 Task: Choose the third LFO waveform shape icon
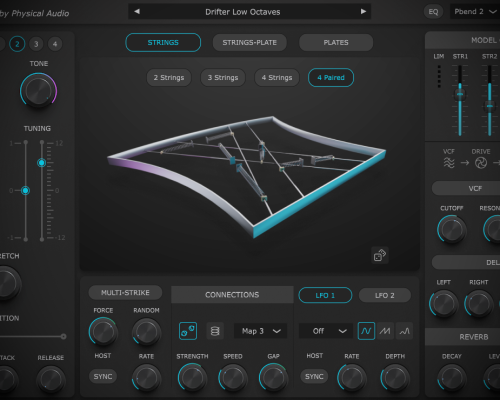click(x=404, y=331)
